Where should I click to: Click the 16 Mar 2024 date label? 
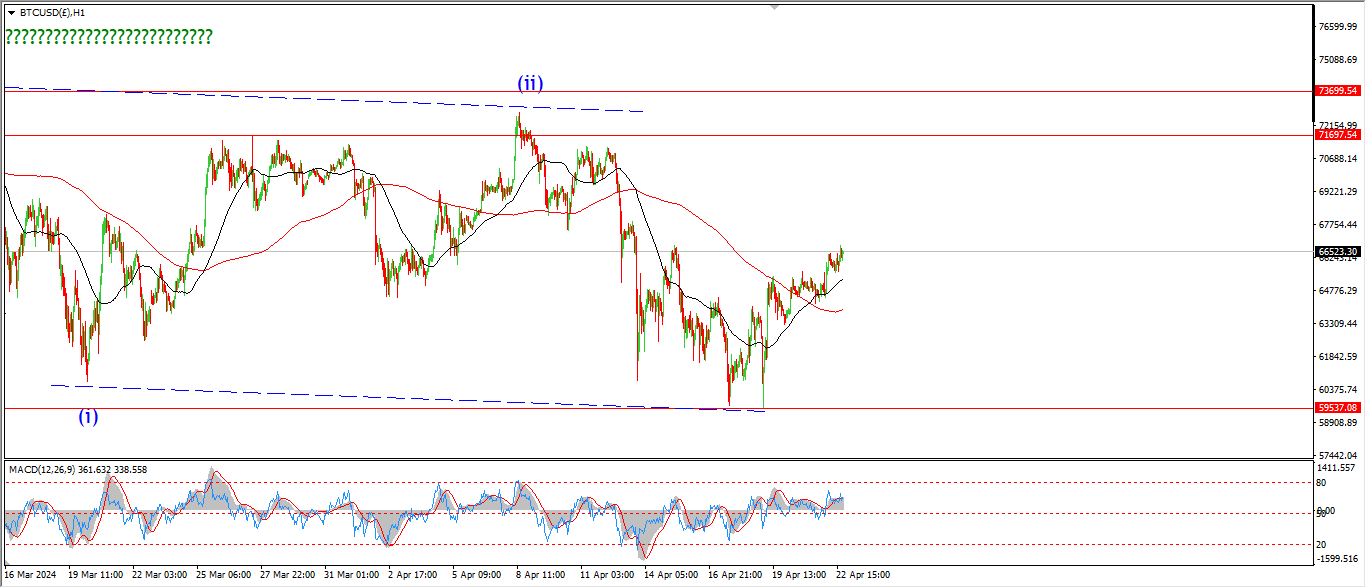(x=33, y=575)
